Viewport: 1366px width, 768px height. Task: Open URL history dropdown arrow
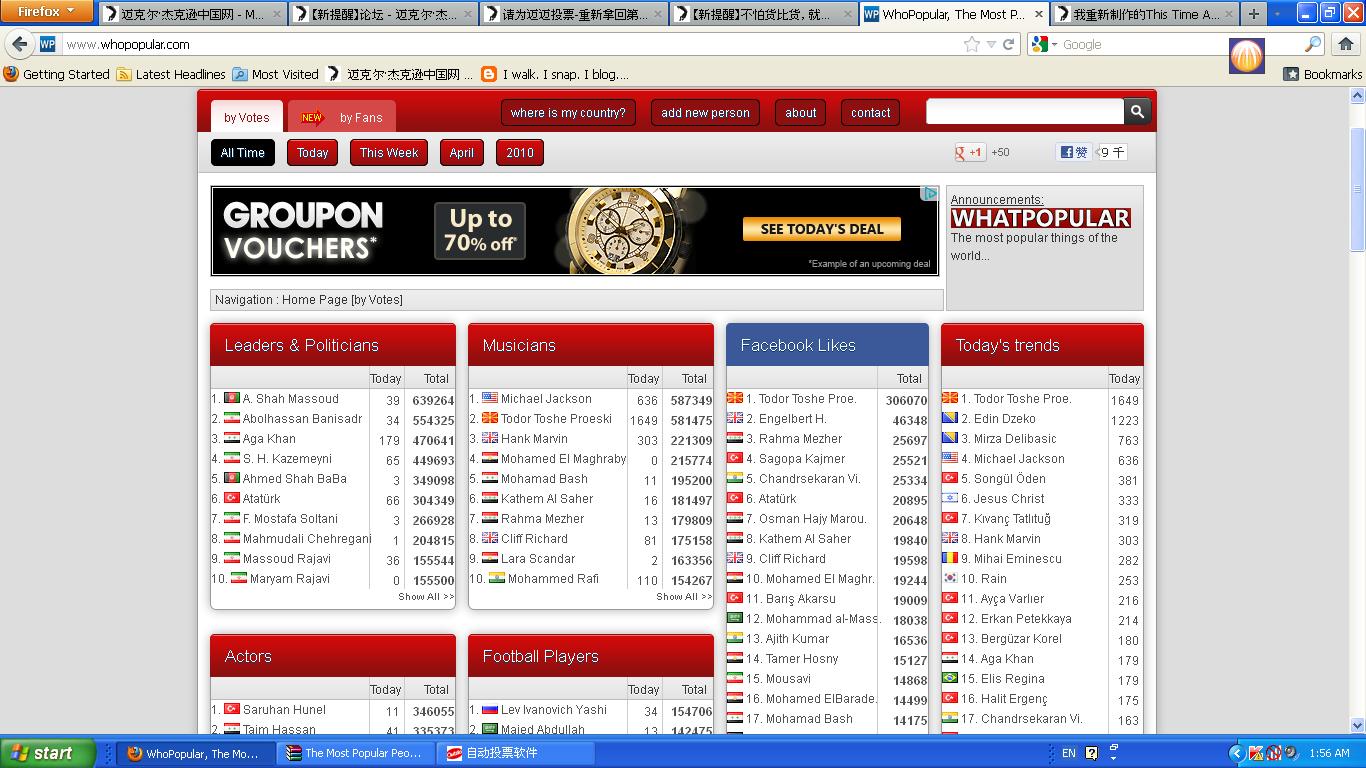point(991,44)
